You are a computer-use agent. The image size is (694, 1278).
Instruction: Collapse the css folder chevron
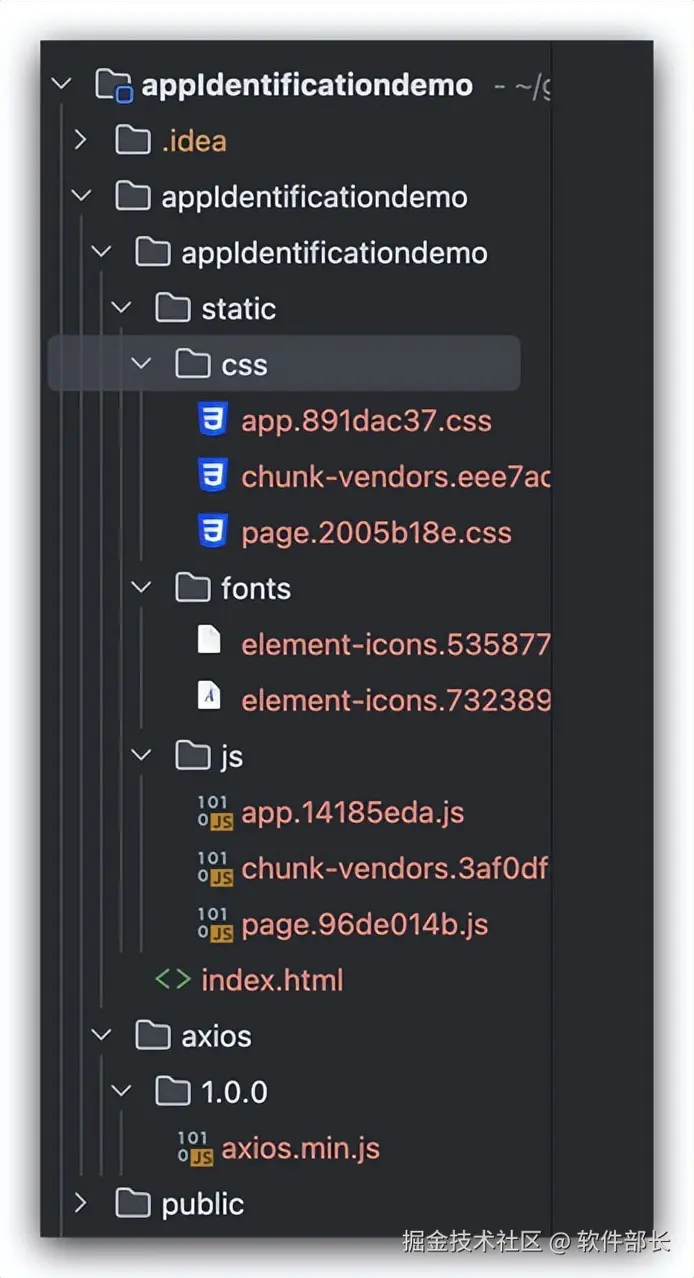click(141, 364)
